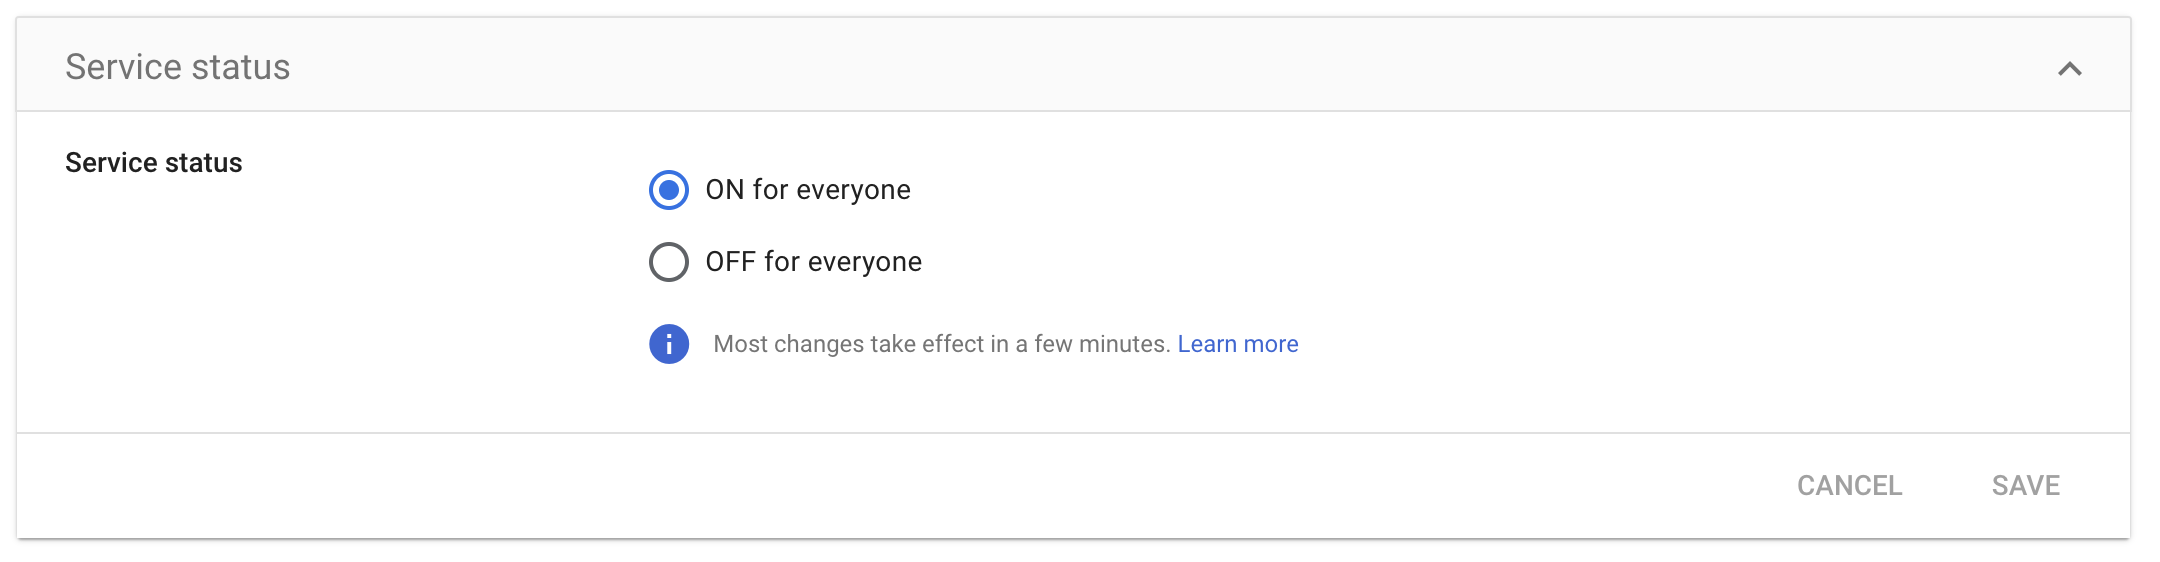Select the OFF for everyone radio button
2160x562 pixels.
point(669,262)
